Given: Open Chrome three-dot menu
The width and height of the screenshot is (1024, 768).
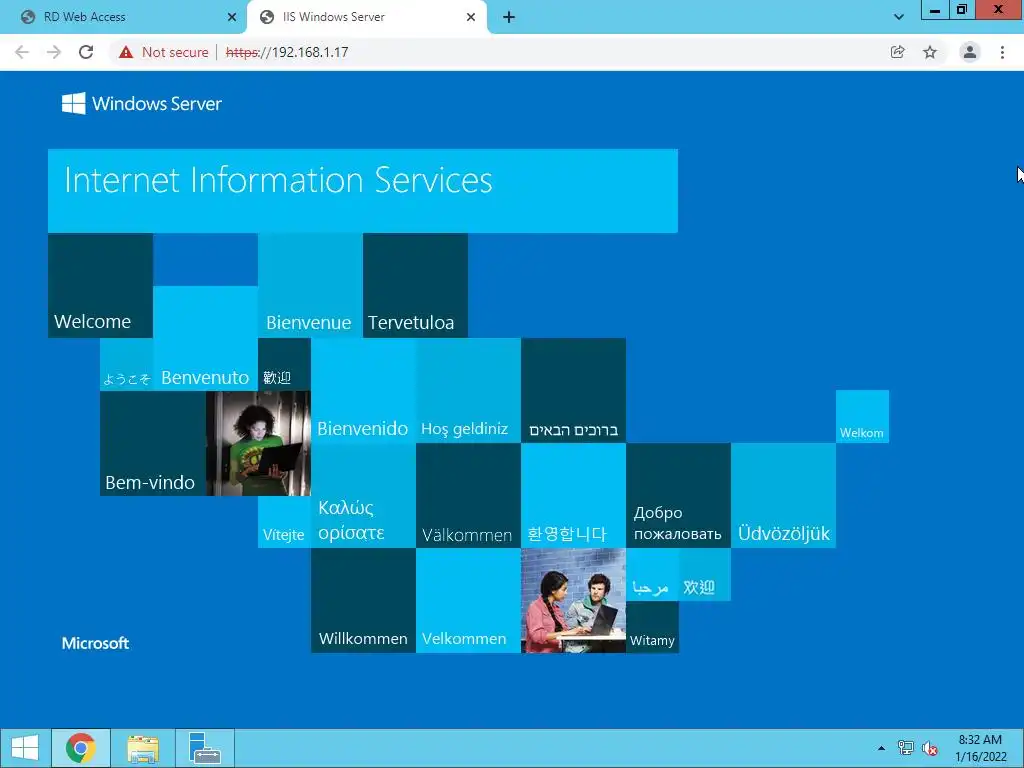Looking at the screenshot, I should (1002, 52).
